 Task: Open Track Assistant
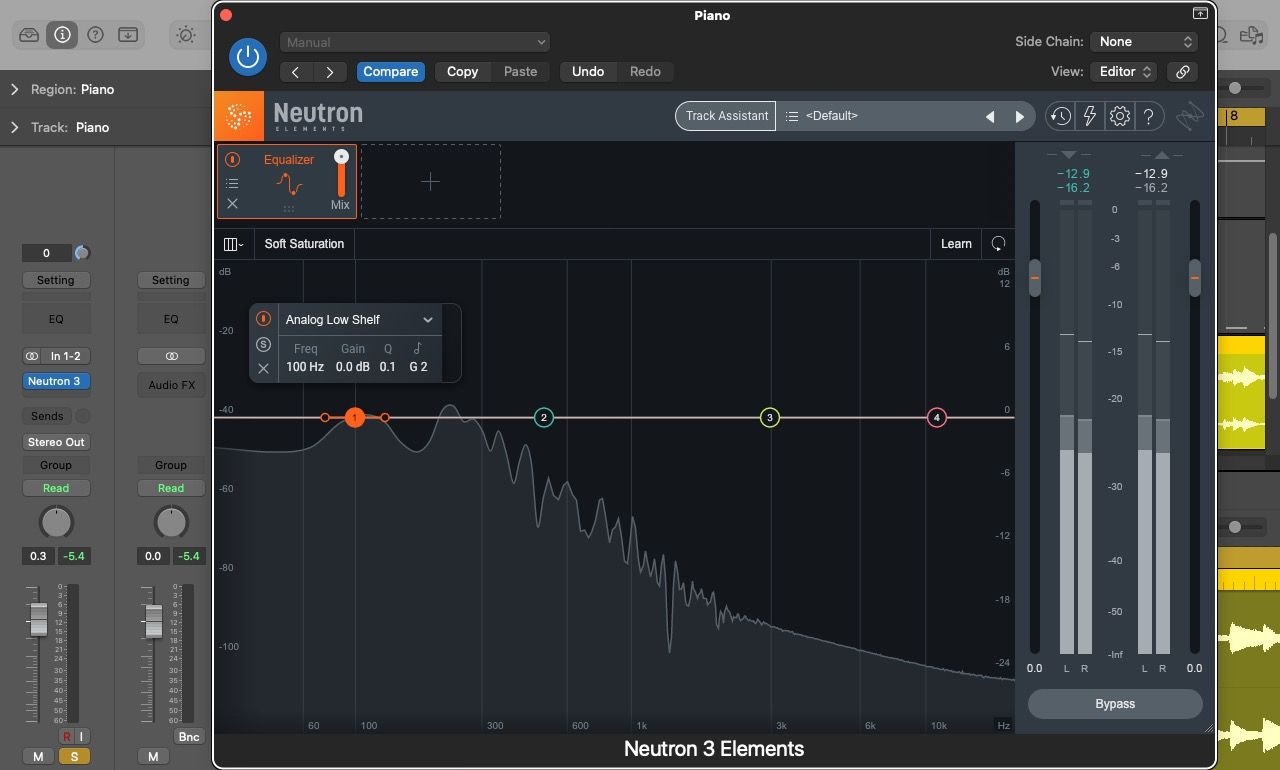click(725, 116)
